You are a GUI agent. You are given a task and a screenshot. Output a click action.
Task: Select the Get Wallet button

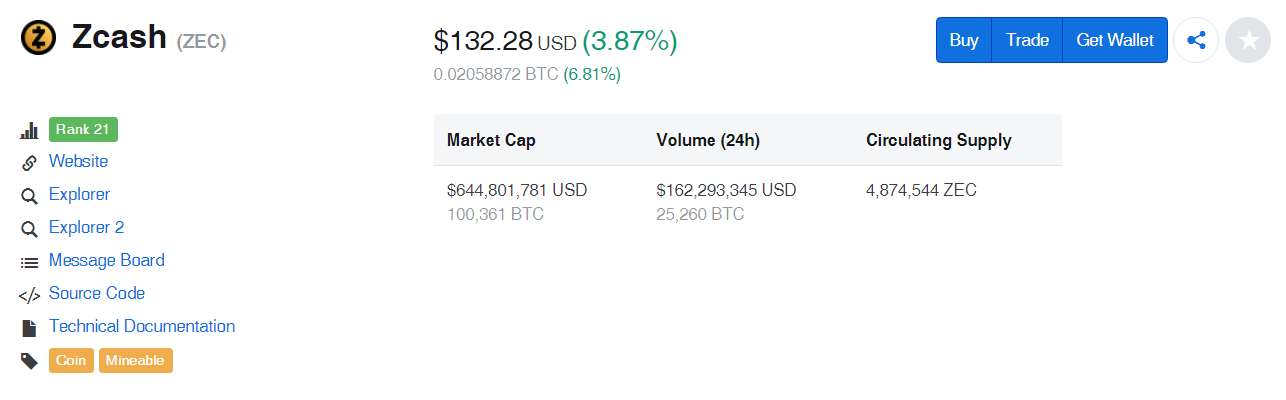point(1115,40)
